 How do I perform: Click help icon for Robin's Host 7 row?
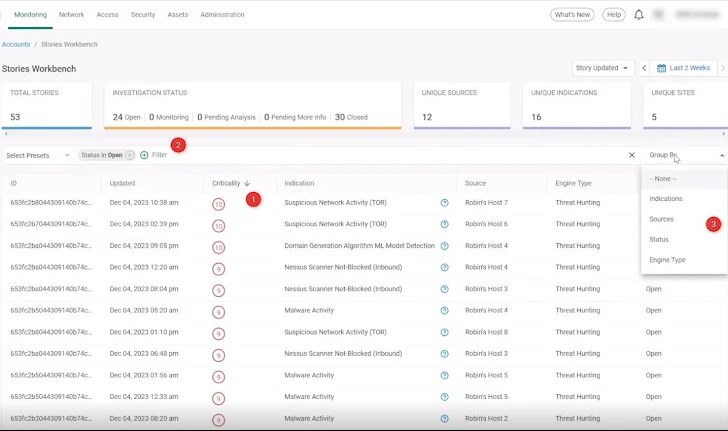pos(444,202)
